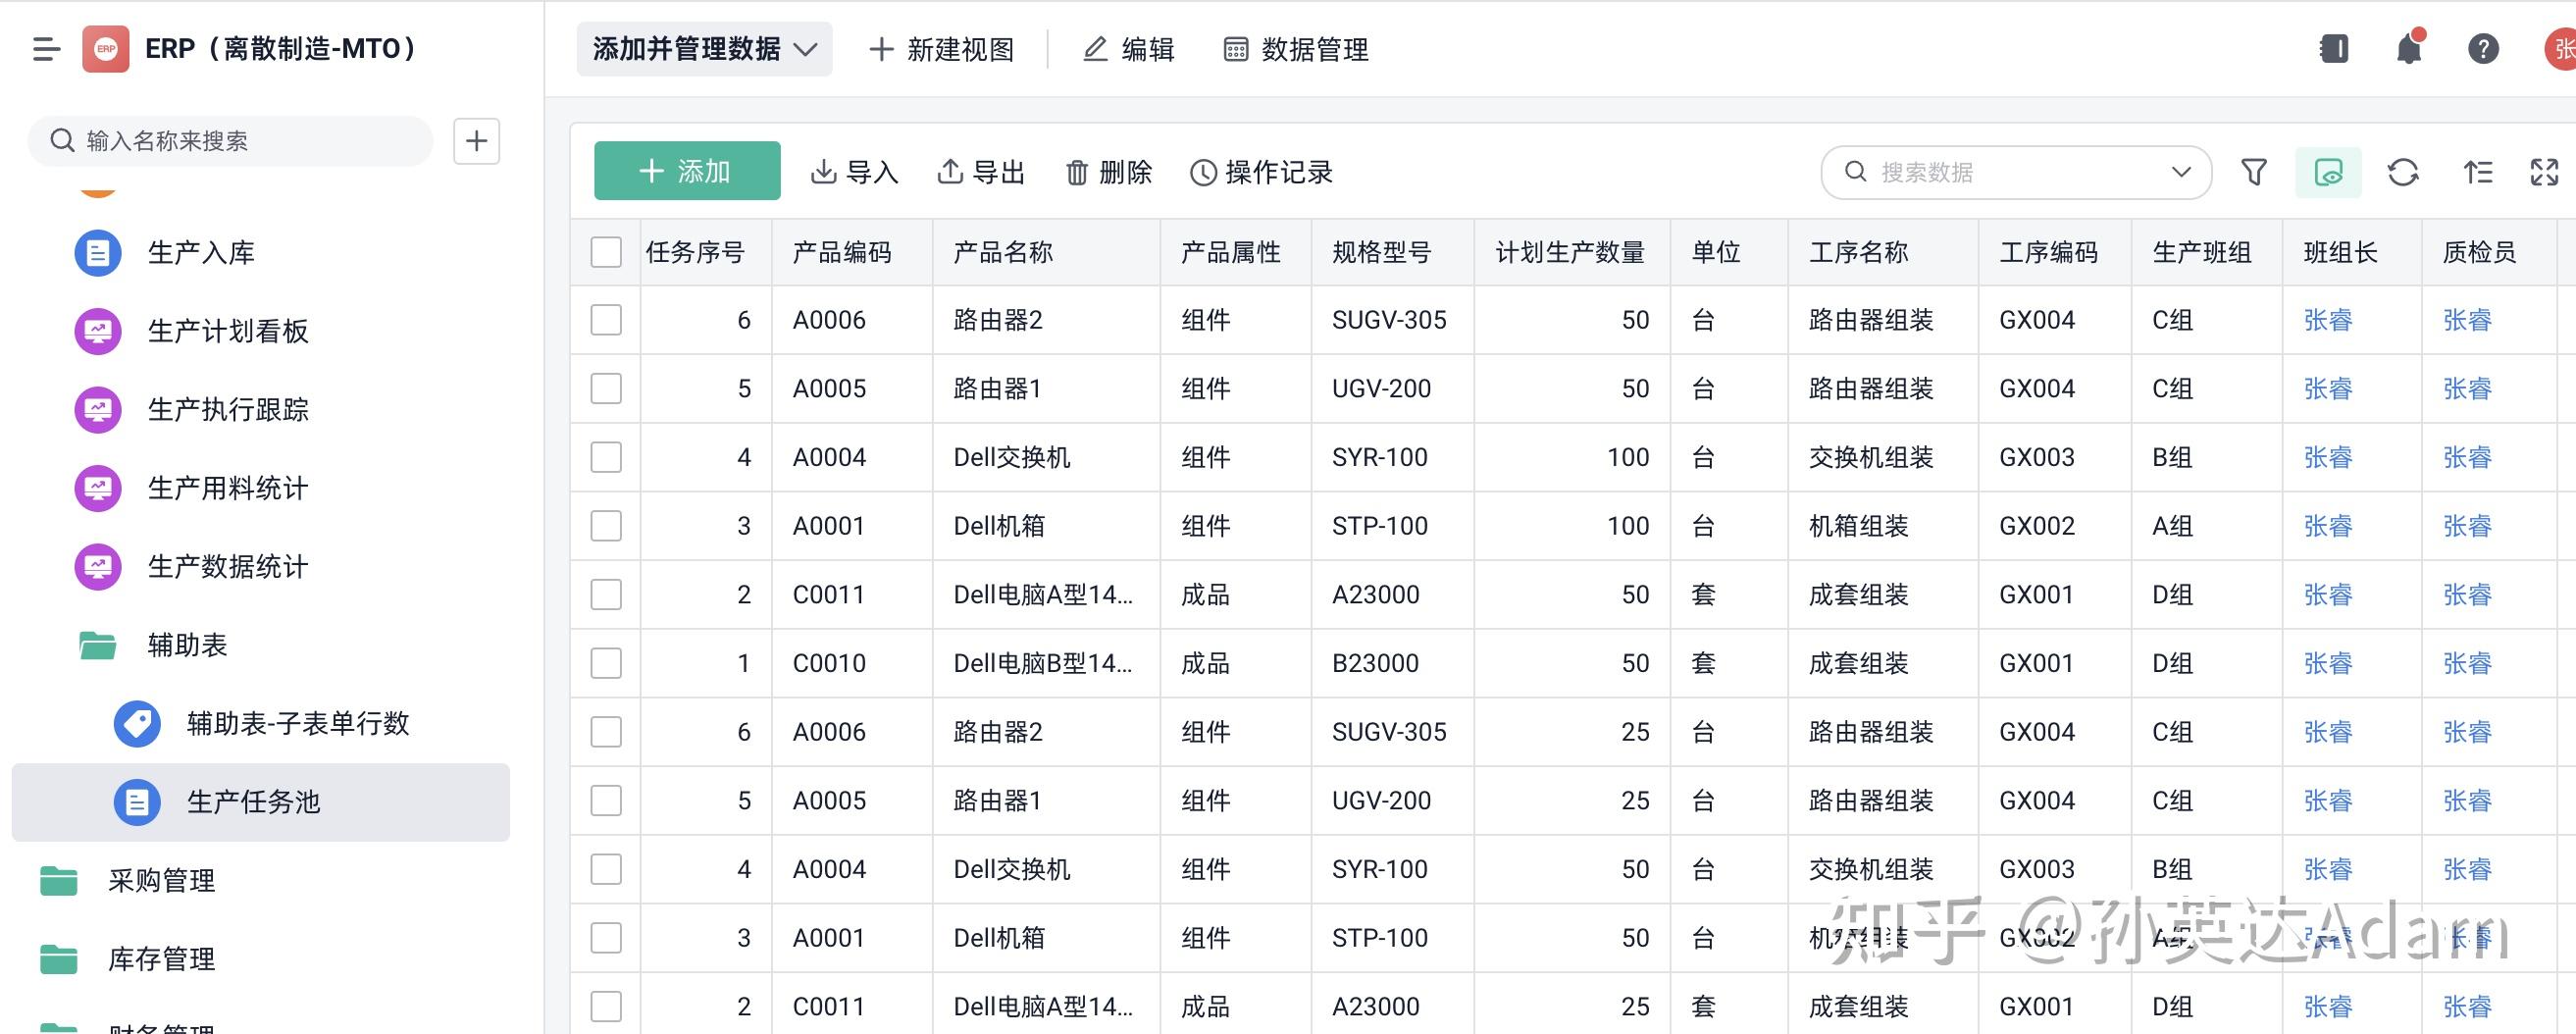Collapse the sidebar with the hamburger icon

(x=46, y=49)
